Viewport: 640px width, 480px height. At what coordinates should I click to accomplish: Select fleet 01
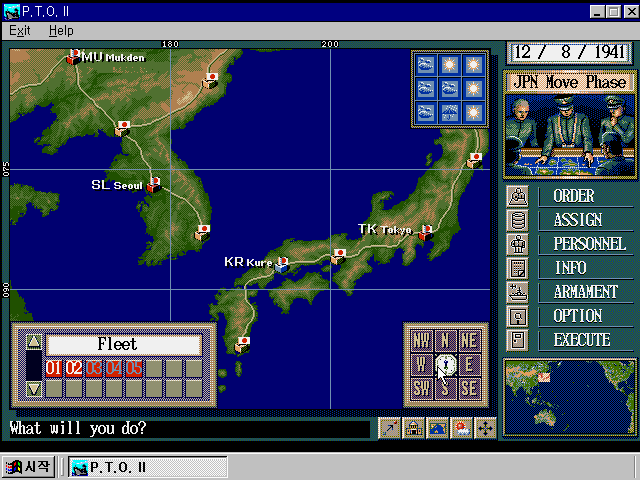[x=54, y=368]
